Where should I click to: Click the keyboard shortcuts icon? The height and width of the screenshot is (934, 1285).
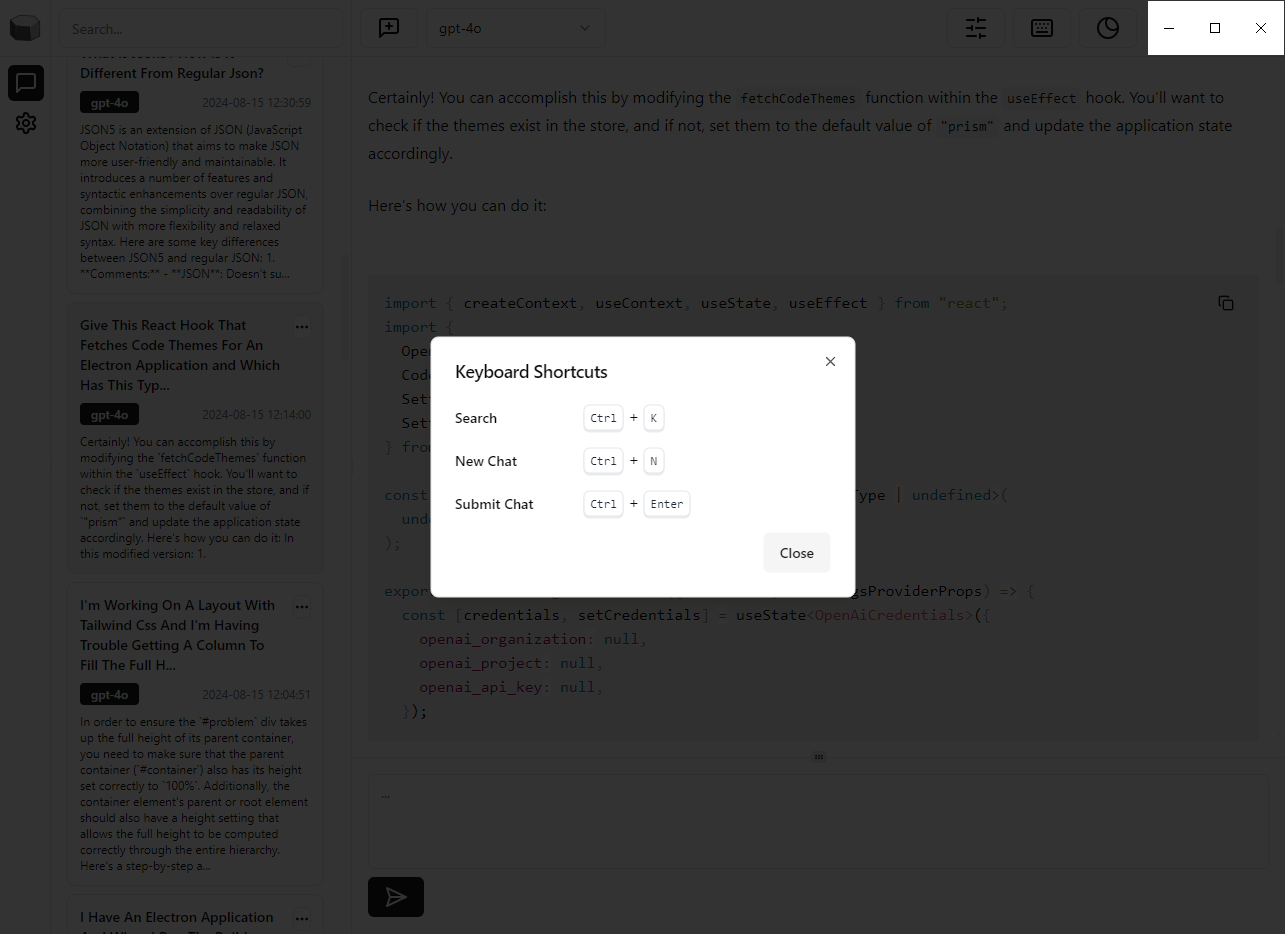pos(1041,28)
